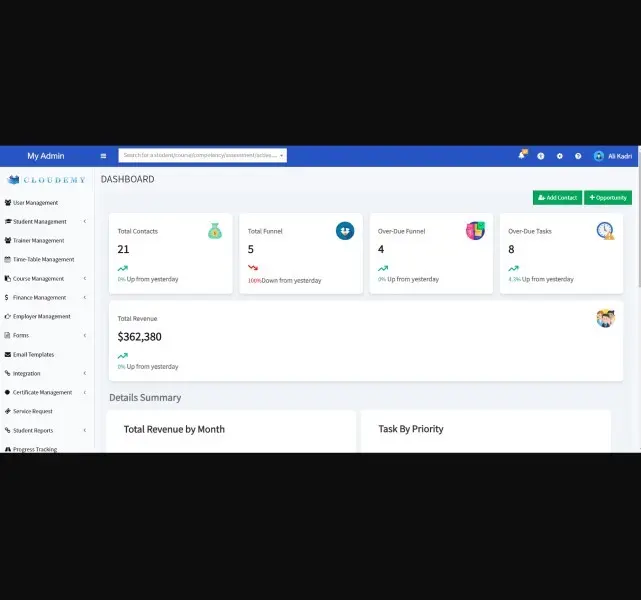
Task: Expand the Certificate Management chevron
Action: point(85,392)
